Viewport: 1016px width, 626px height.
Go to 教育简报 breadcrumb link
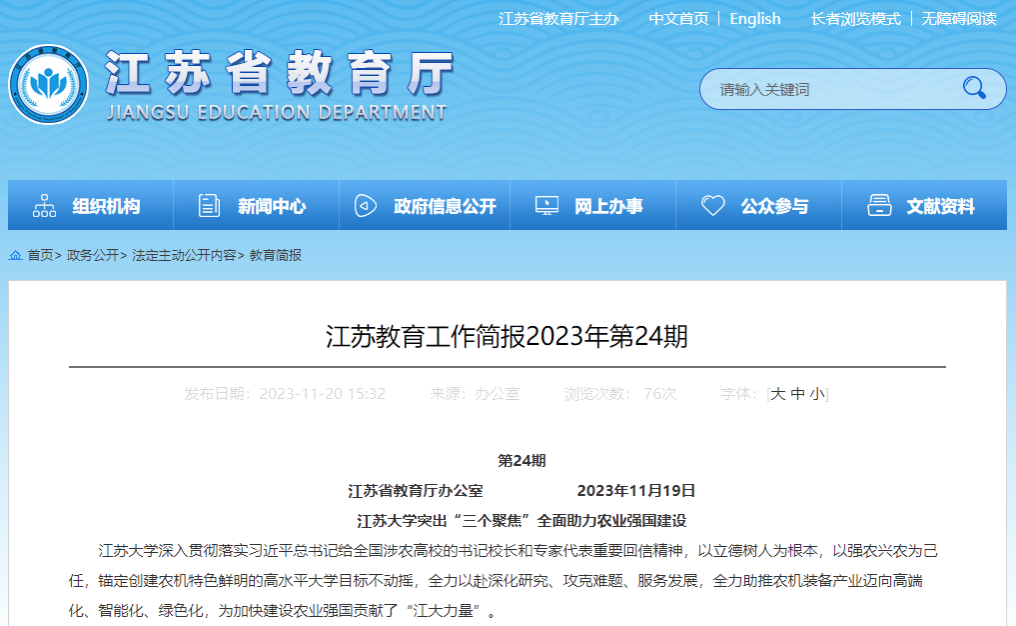[275, 256]
